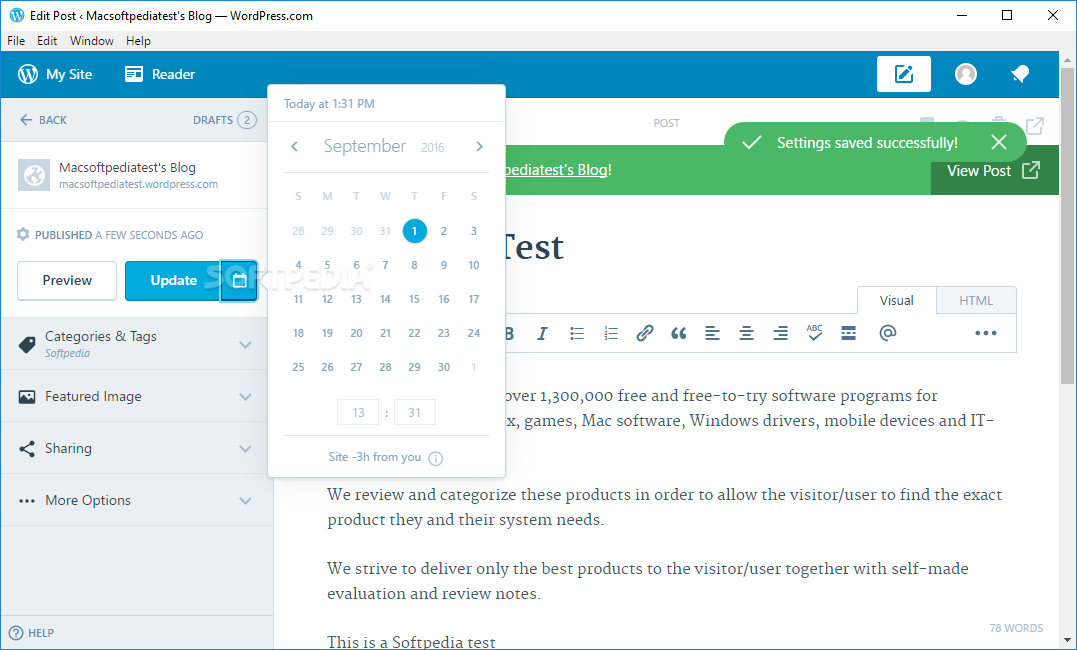This screenshot has height=650, width=1077.
Task: Expand the Featured Image section
Action: pos(137,396)
